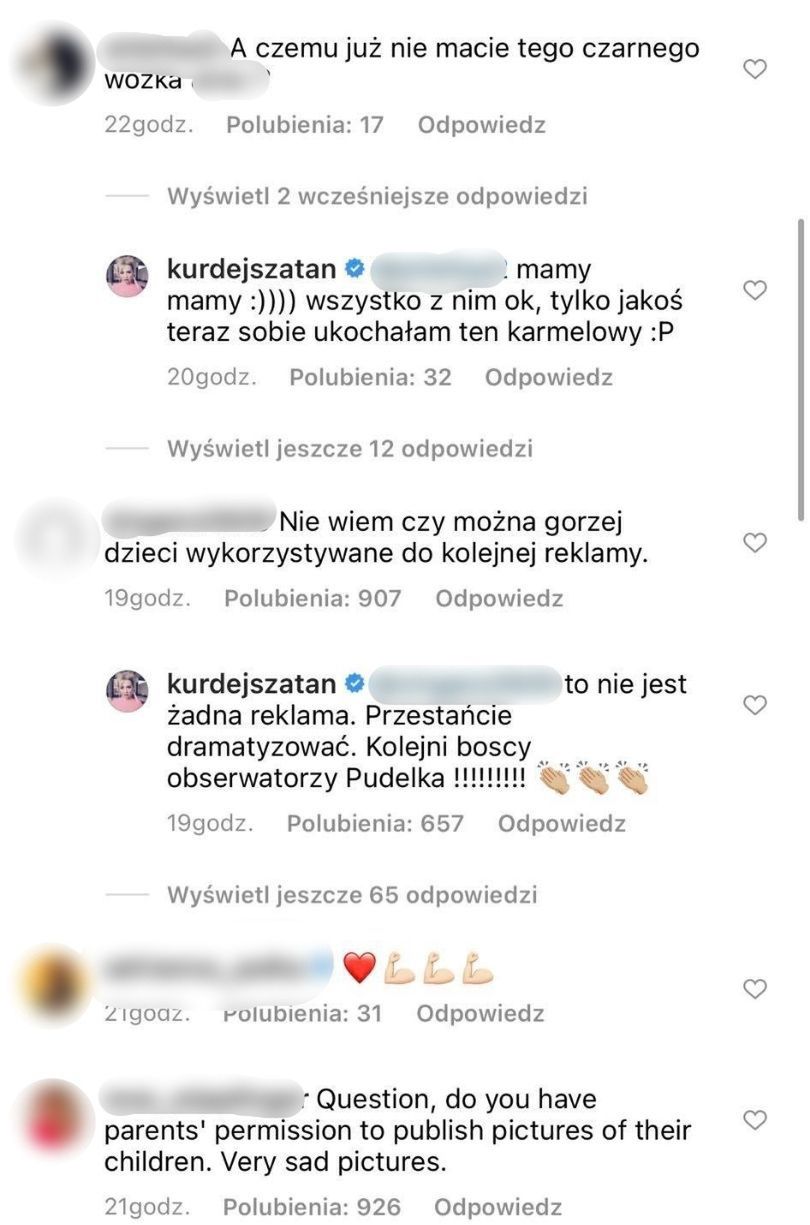The height and width of the screenshot is (1225, 810).
Task: Like kurdejszatan's reply about the karmelowy
Action: point(756,290)
